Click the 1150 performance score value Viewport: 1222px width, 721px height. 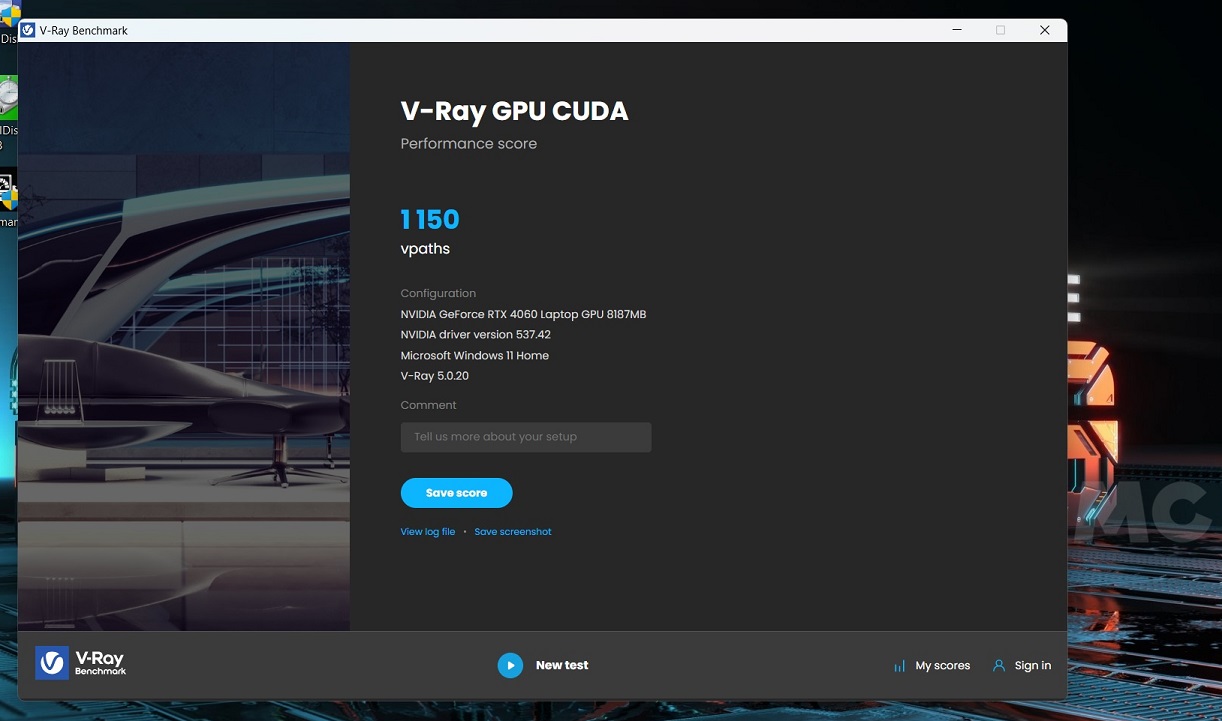pos(429,219)
